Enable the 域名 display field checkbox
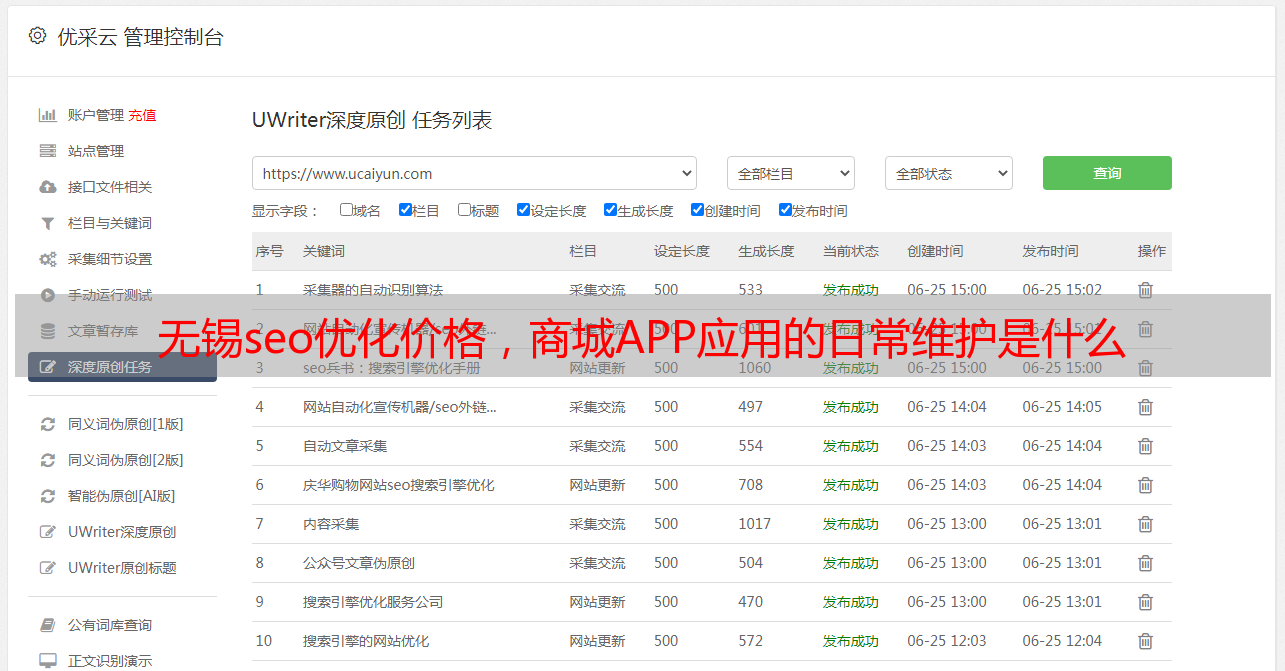Image resolution: width=1285 pixels, height=671 pixels. (x=346, y=210)
